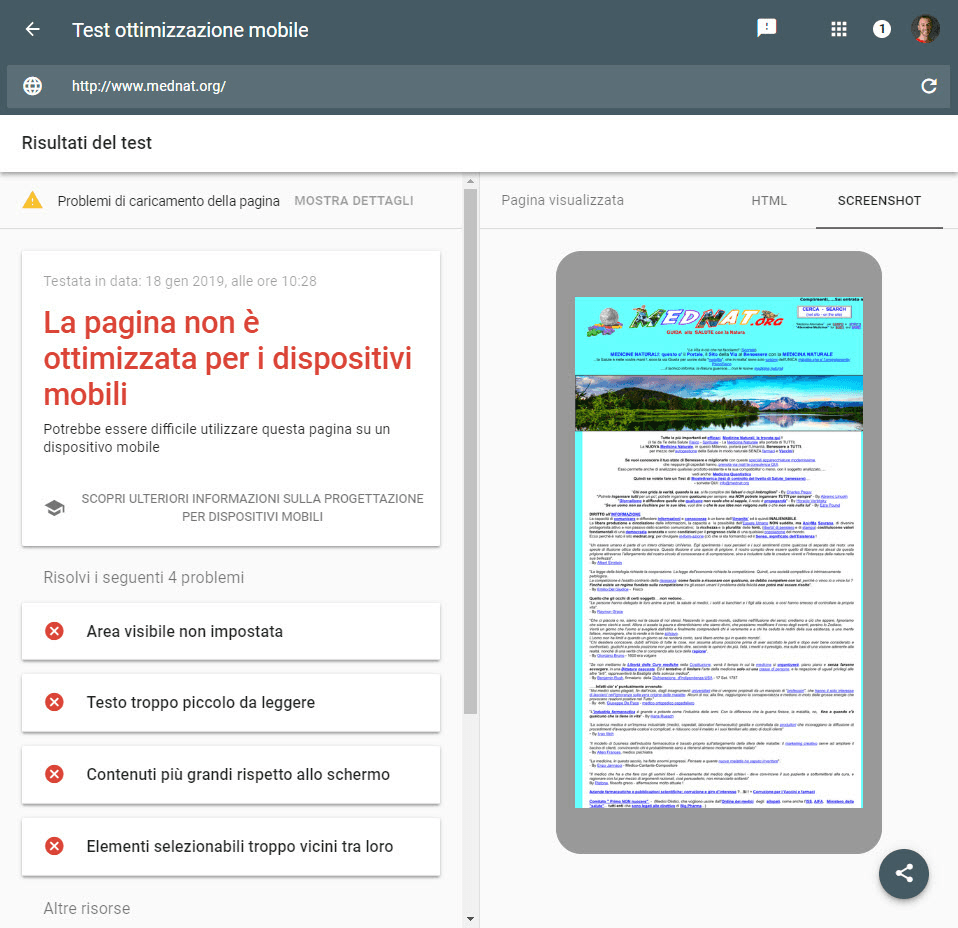Switch to the HTML tab
Image resolution: width=958 pixels, height=928 pixels.
click(x=769, y=200)
